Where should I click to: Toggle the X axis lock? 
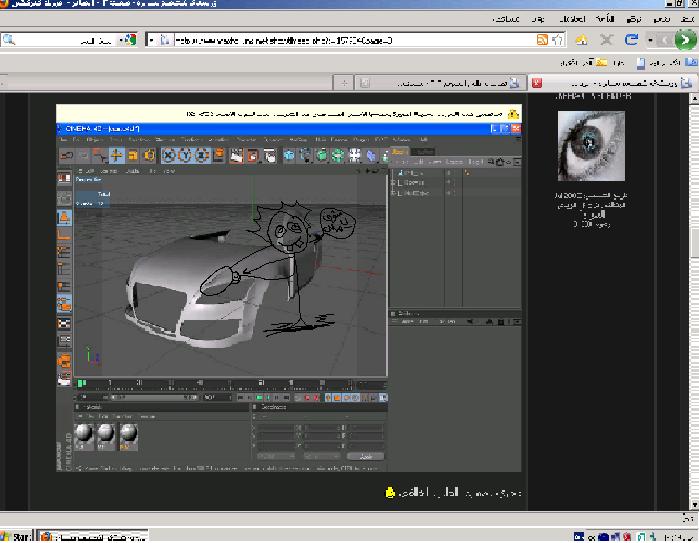(x=169, y=156)
